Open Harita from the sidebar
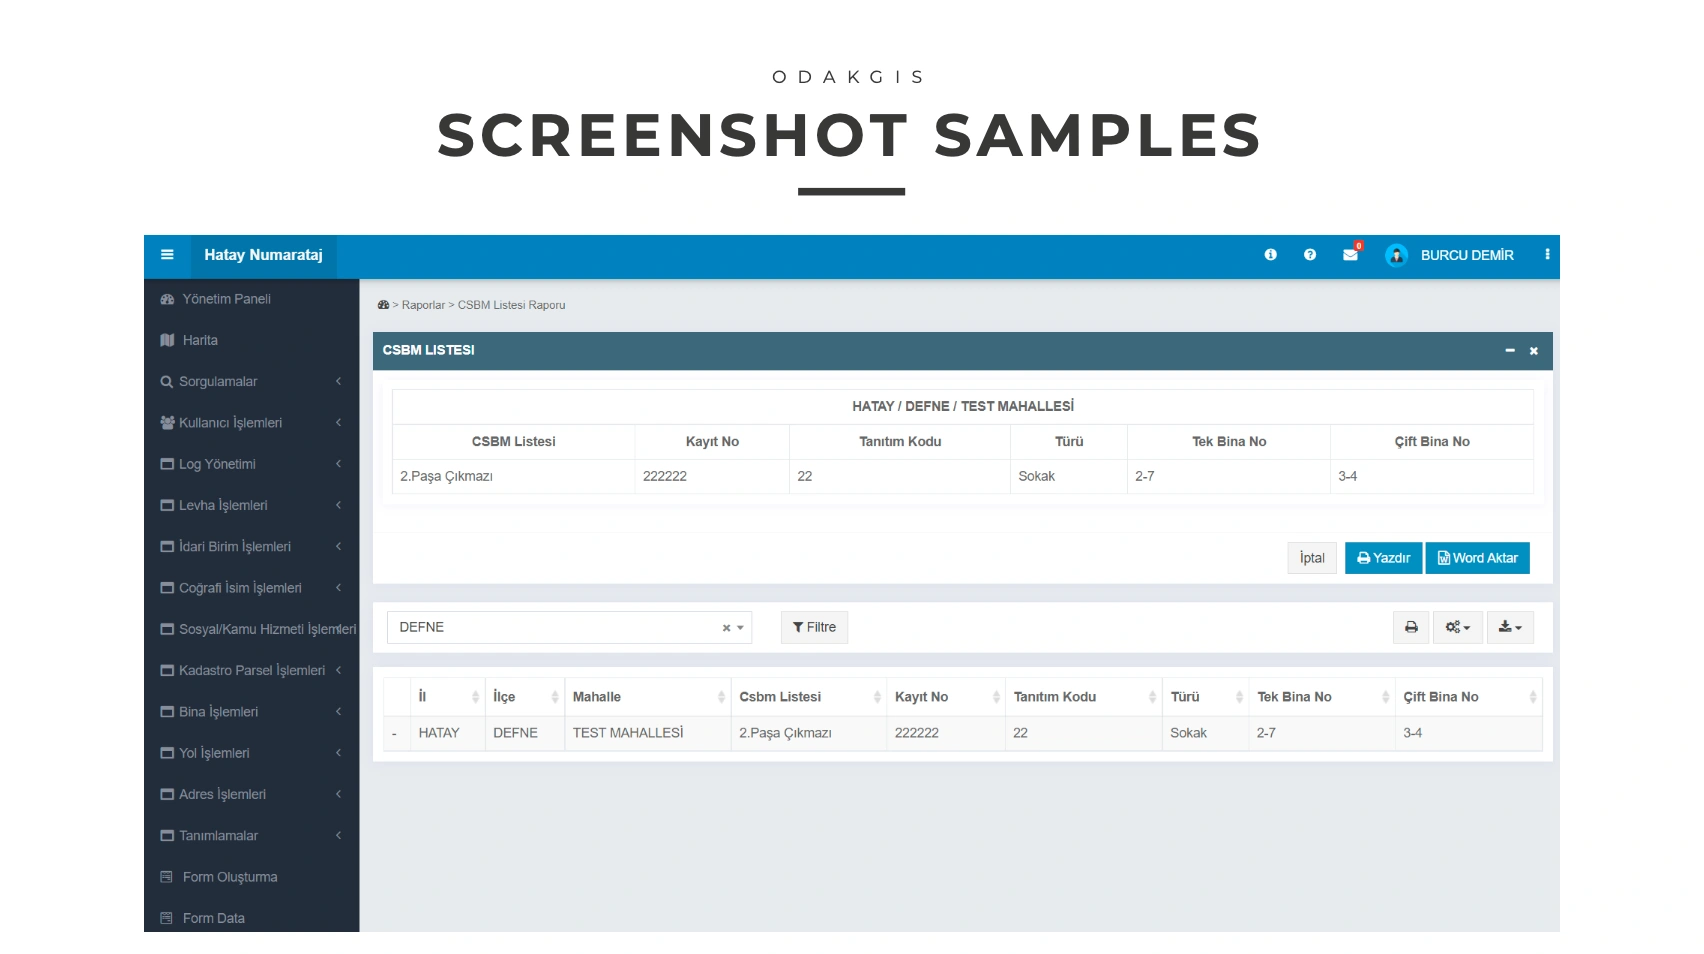This screenshot has width=1704, height=954. (x=200, y=340)
